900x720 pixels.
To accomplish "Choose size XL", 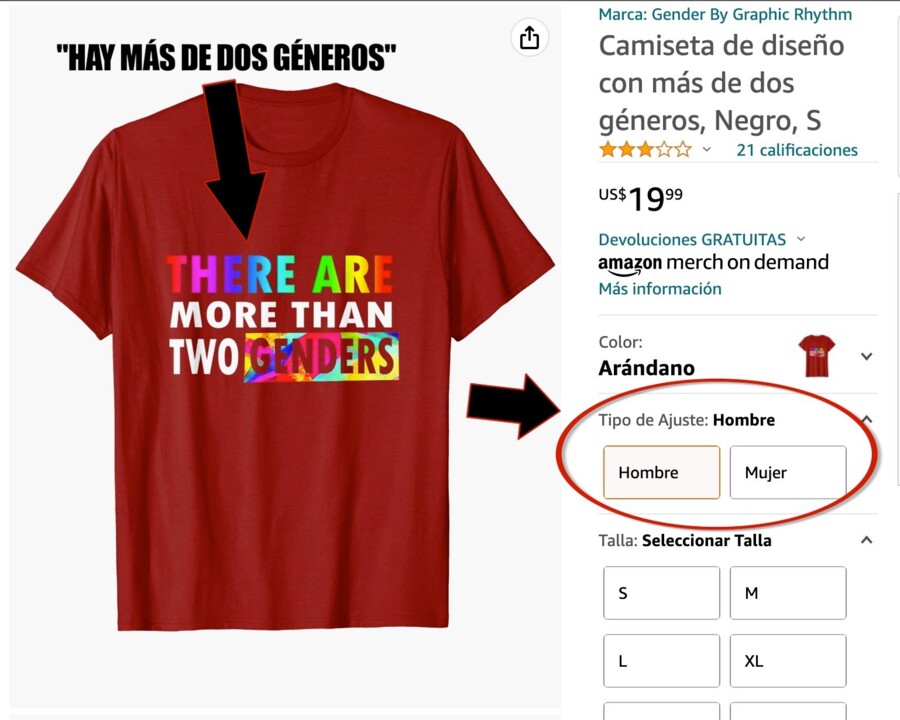I will tap(788, 661).
